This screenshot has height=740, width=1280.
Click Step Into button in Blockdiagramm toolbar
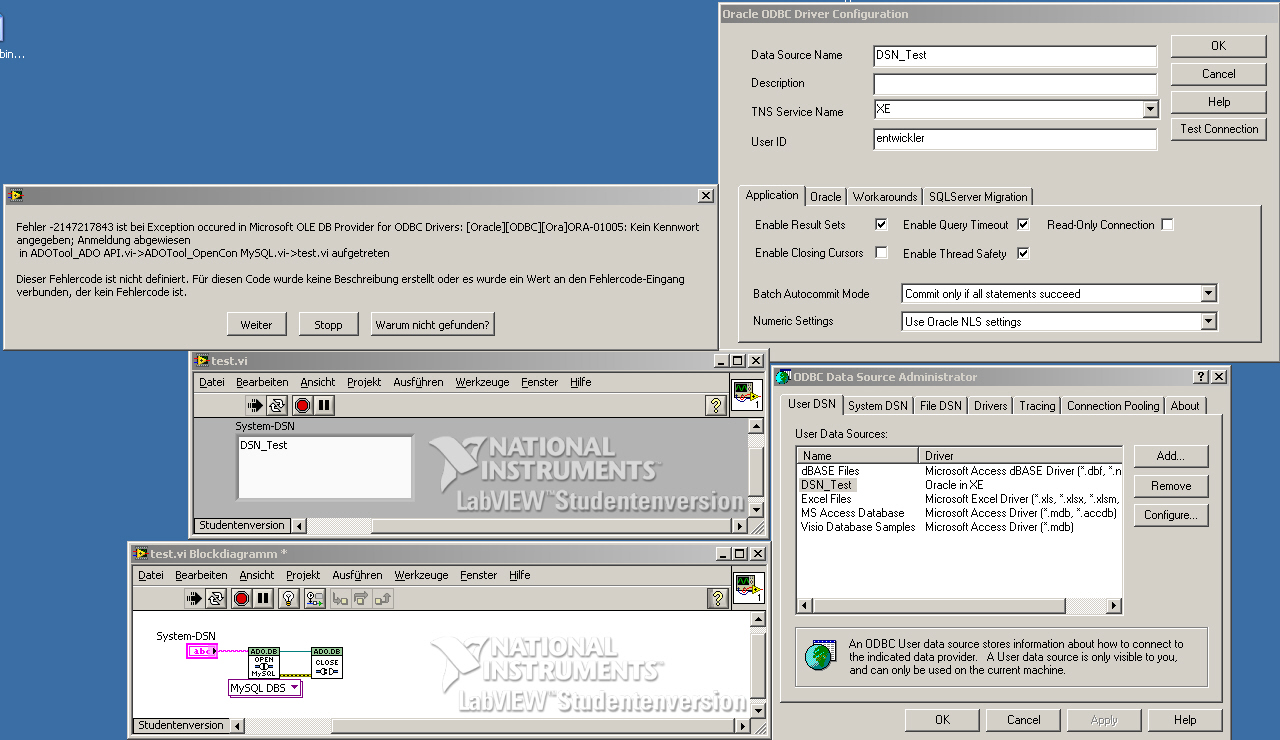coord(340,598)
